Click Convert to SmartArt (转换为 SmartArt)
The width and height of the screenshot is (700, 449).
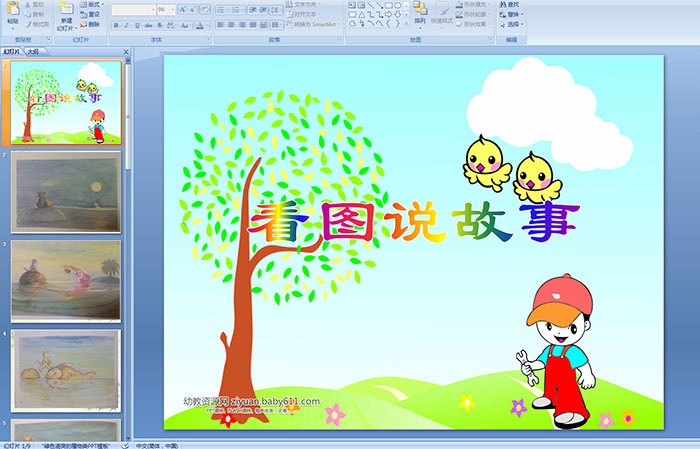[314, 24]
